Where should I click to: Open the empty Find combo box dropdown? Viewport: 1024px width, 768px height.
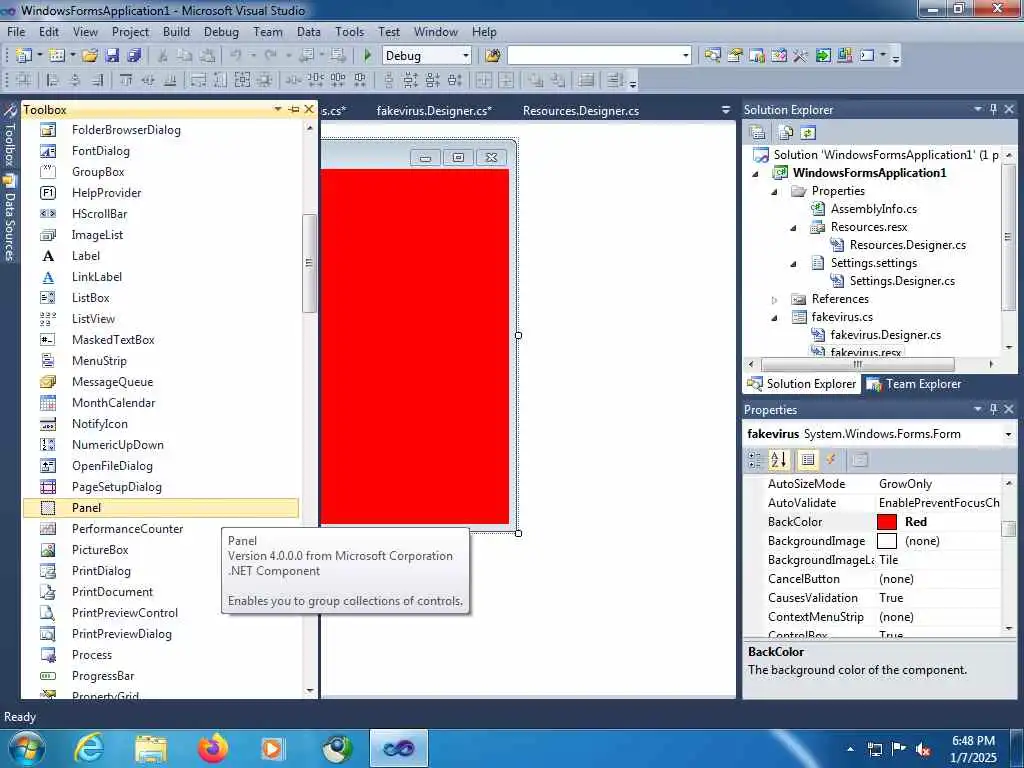click(x=685, y=56)
